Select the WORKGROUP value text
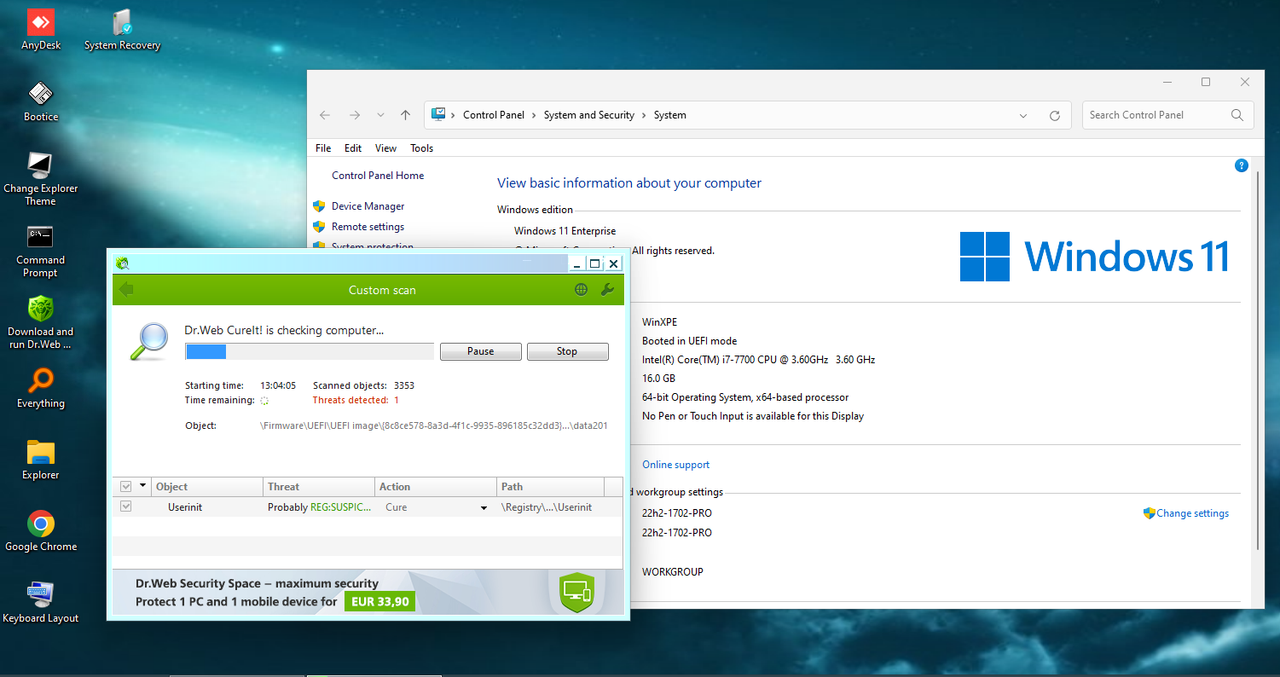 point(673,572)
